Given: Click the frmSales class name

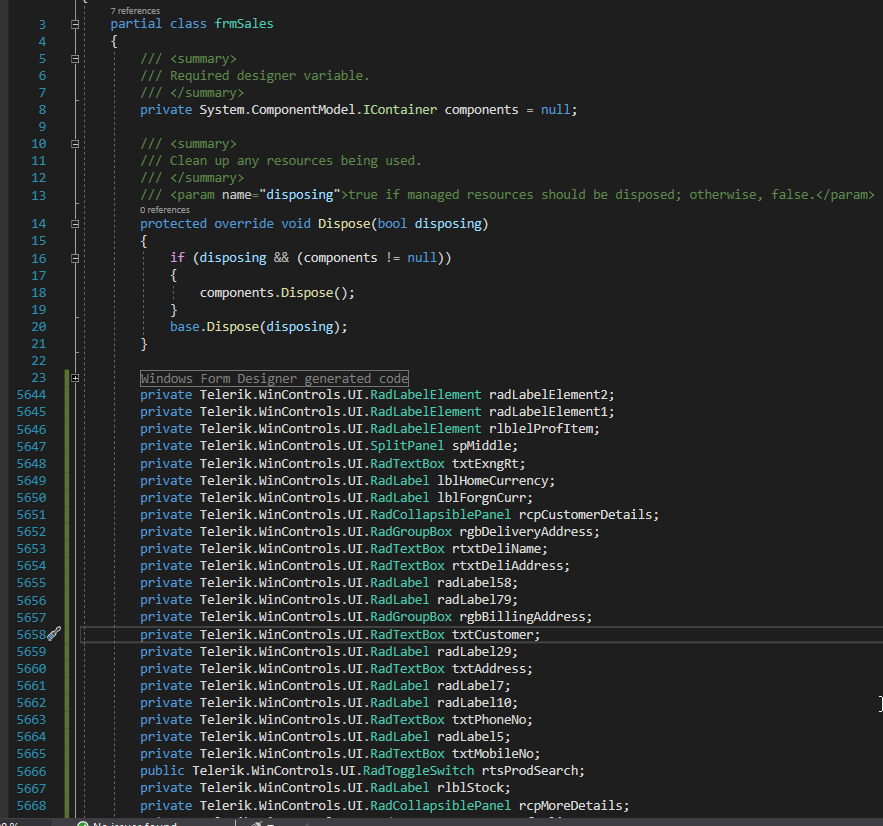Looking at the screenshot, I should [244, 24].
